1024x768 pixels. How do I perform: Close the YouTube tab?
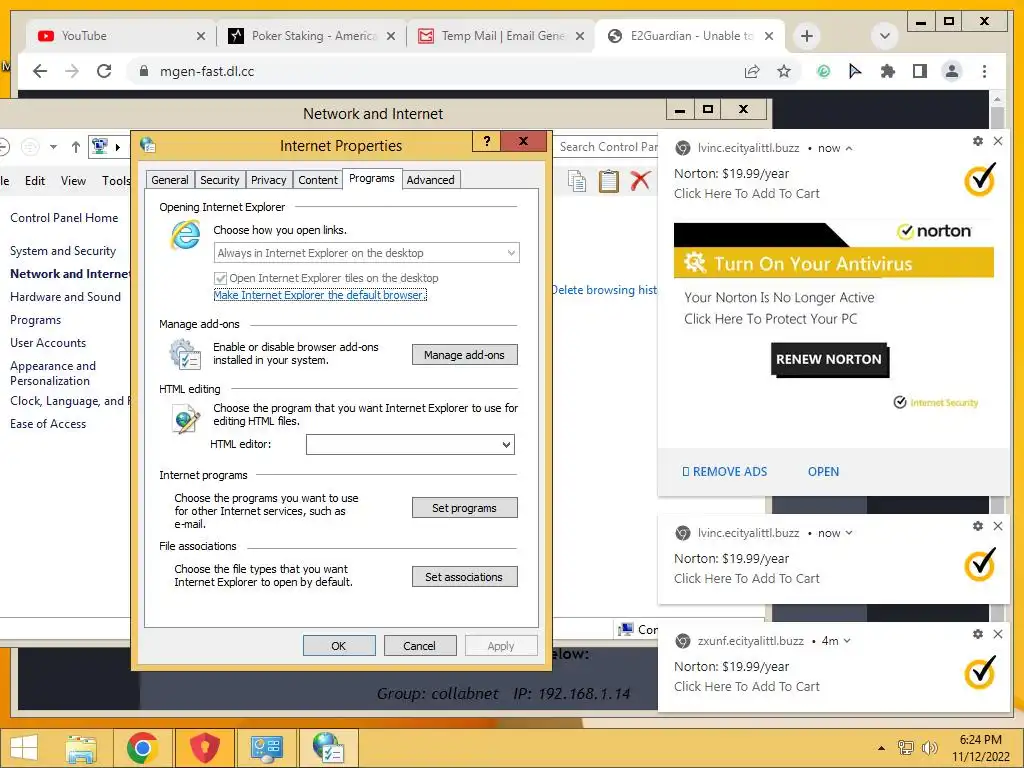coord(201,37)
